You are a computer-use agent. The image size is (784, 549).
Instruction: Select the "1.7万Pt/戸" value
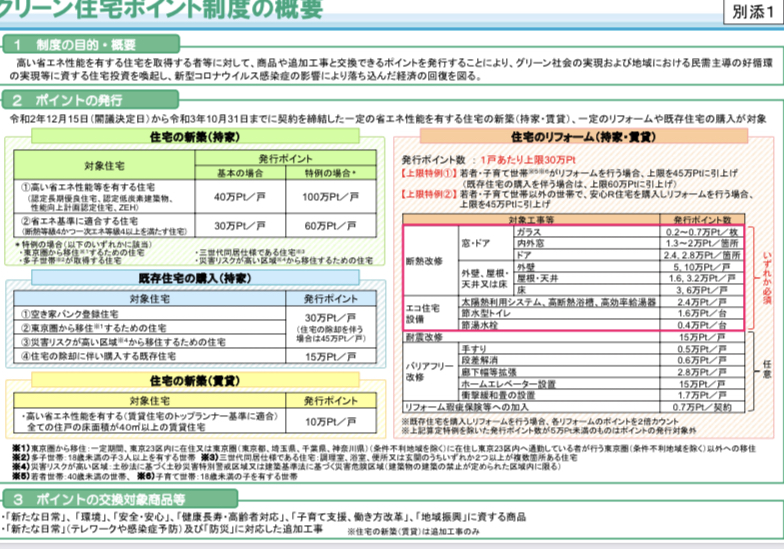702,396
